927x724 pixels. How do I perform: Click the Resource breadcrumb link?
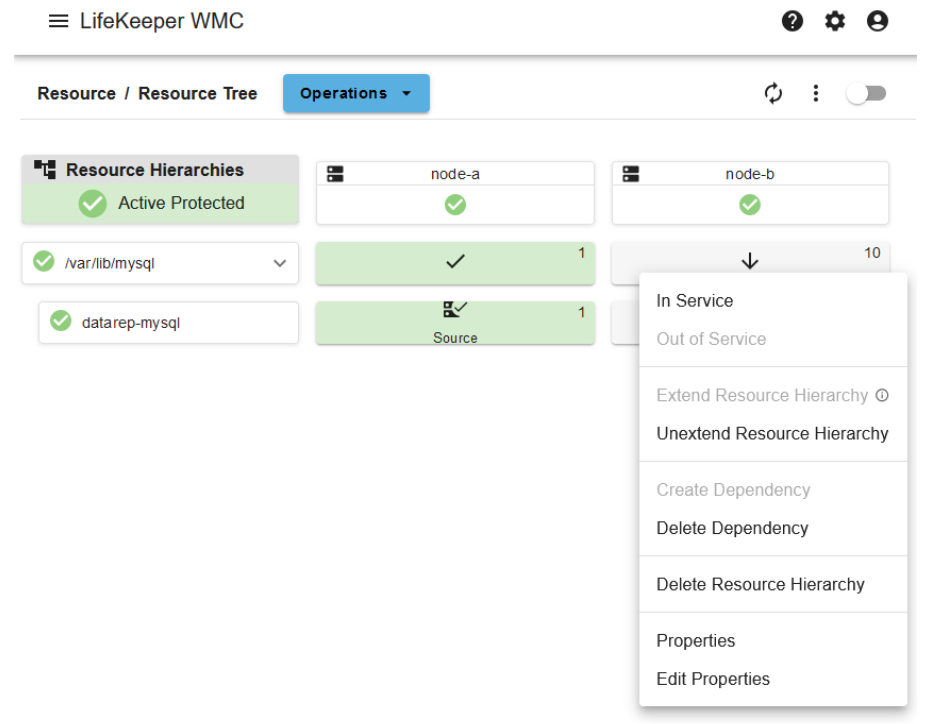point(76,93)
